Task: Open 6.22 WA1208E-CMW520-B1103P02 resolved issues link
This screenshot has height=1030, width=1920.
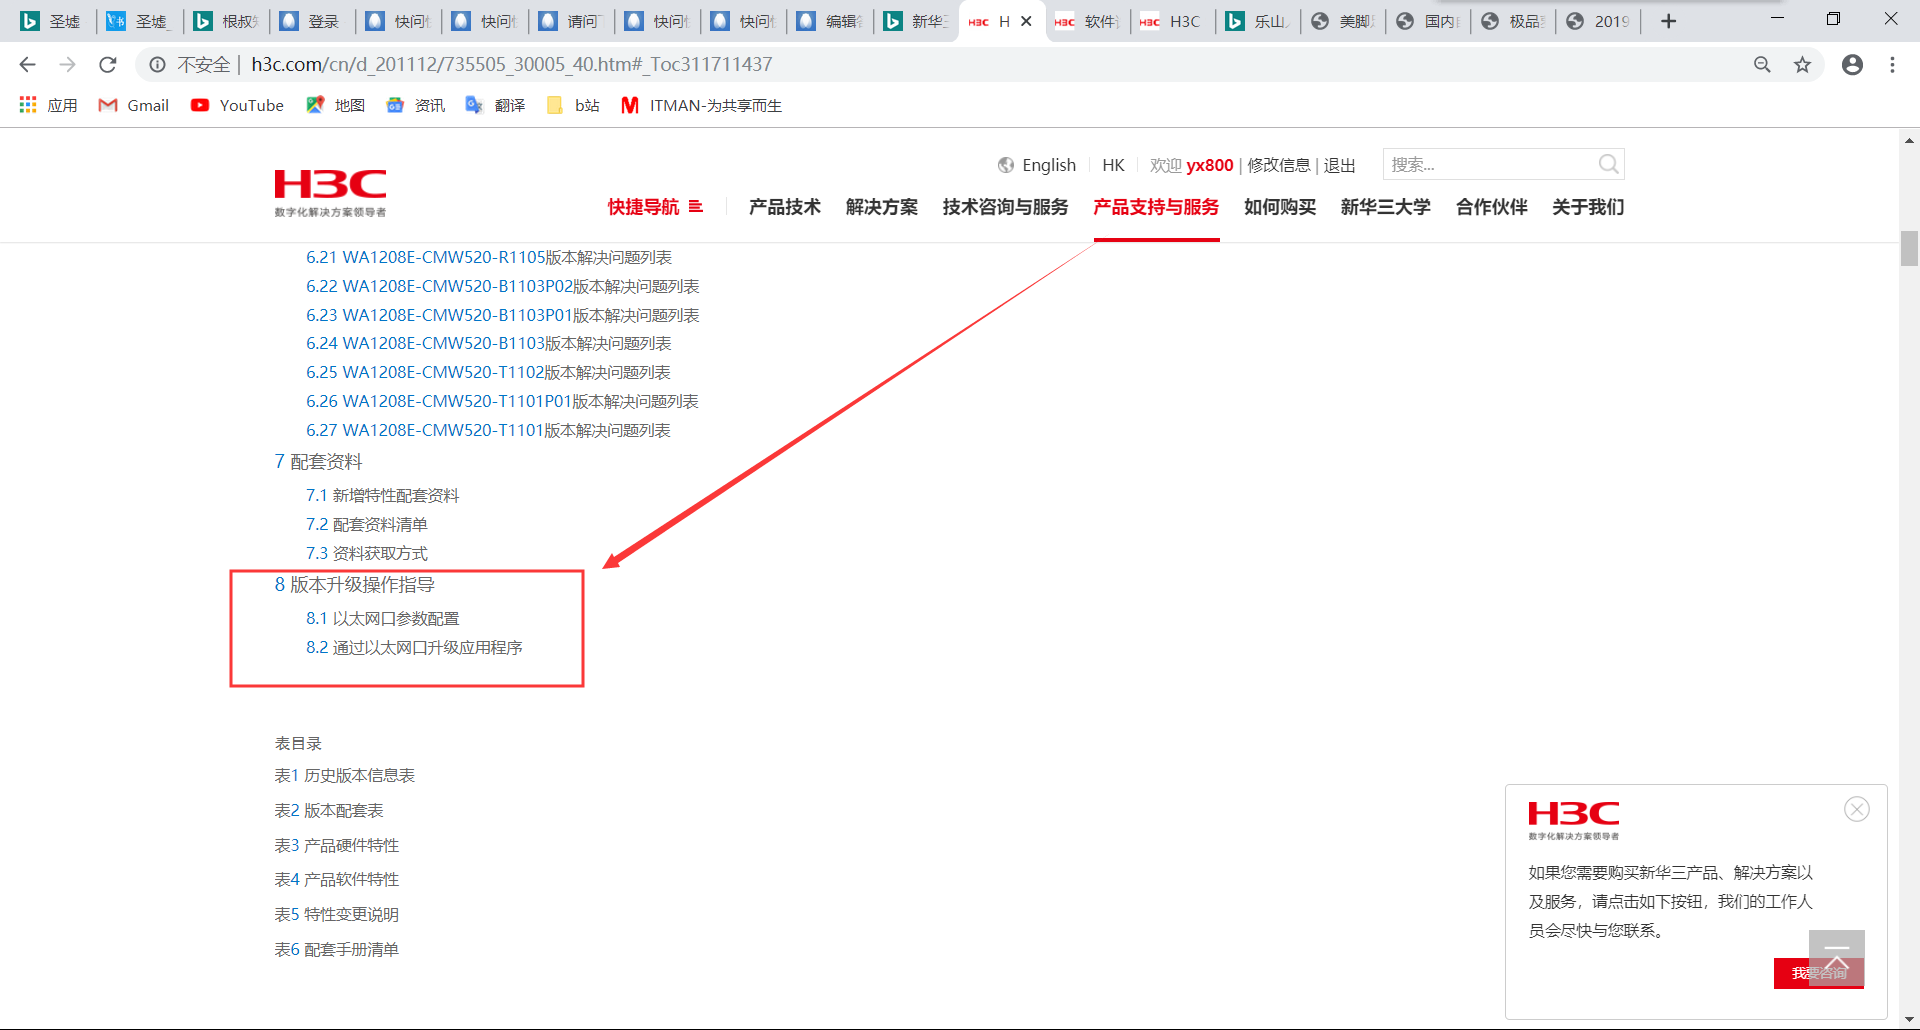Action: pos(503,287)
